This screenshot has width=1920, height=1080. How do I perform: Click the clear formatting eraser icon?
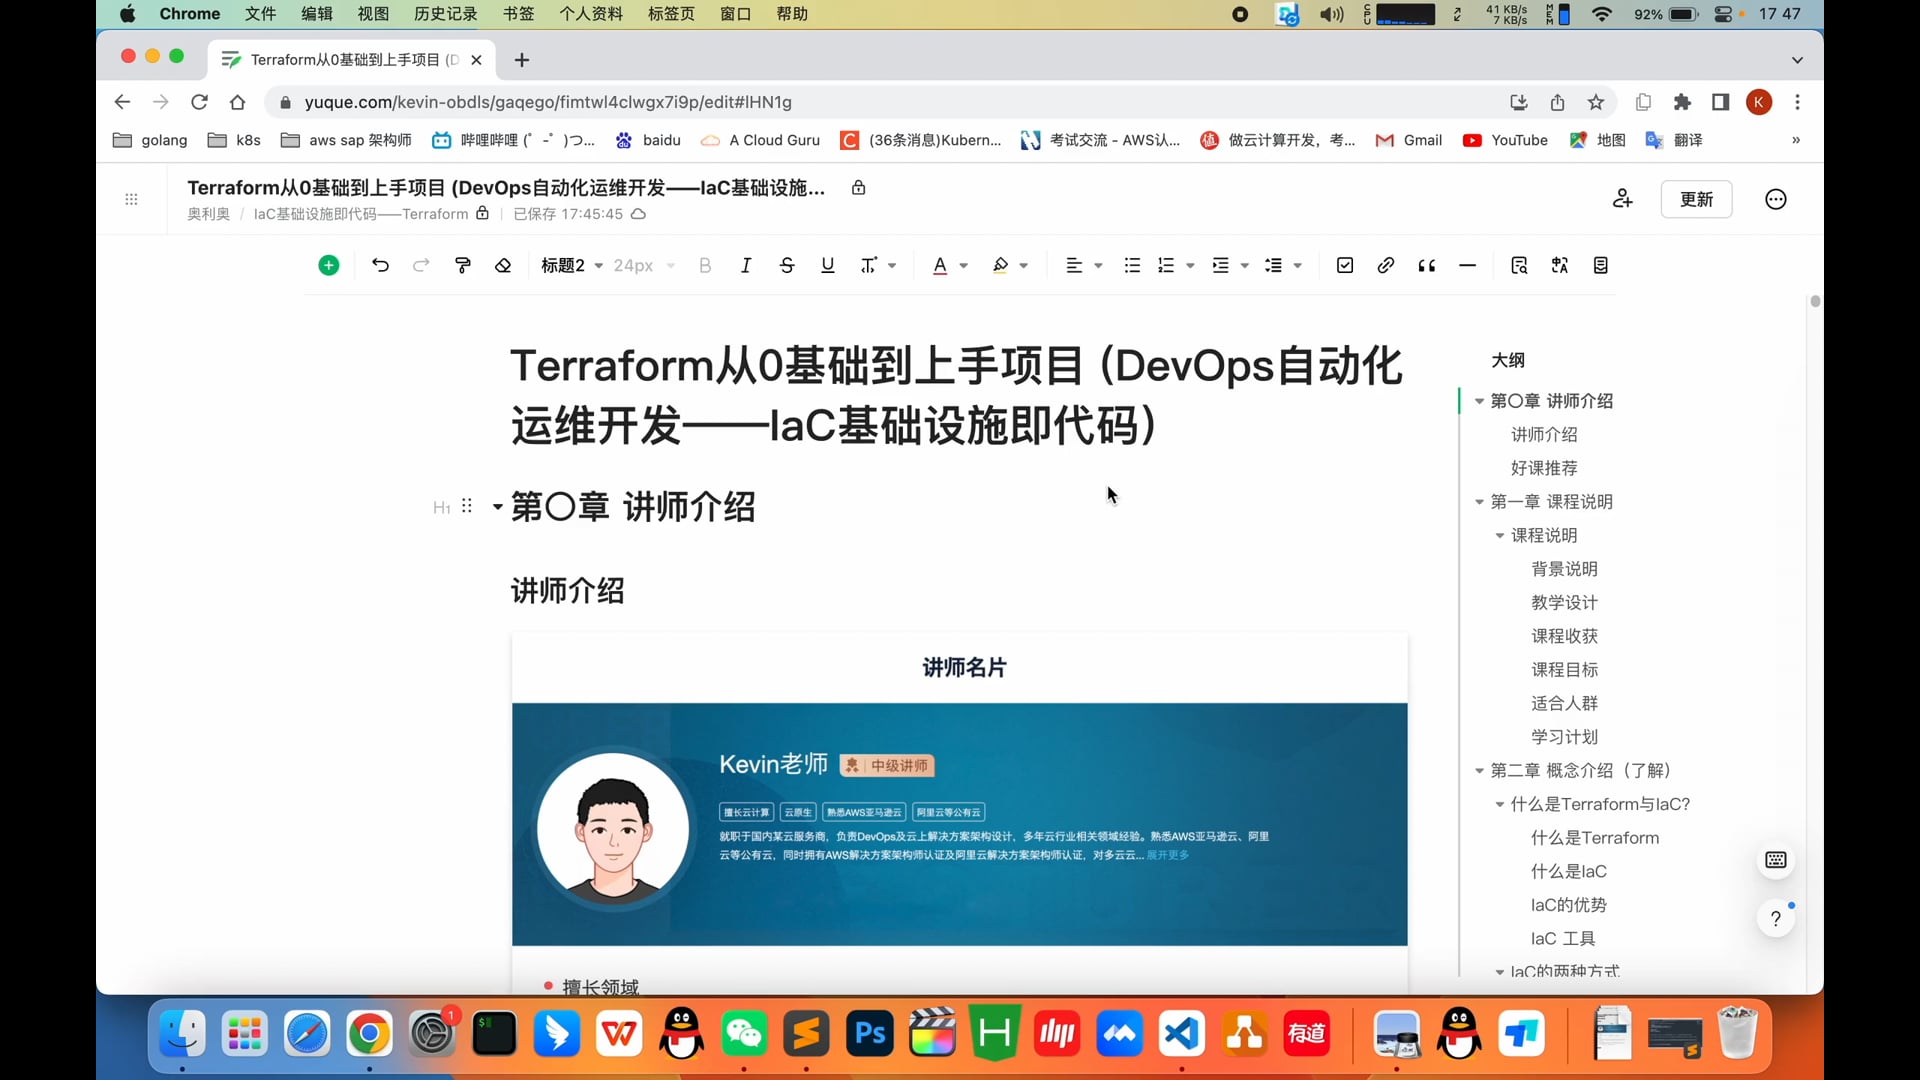(x=503, y=265)
